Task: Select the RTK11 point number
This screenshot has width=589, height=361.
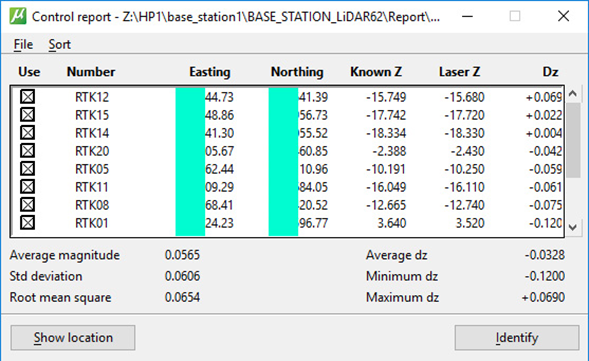Action: click(x=92, y=187)
